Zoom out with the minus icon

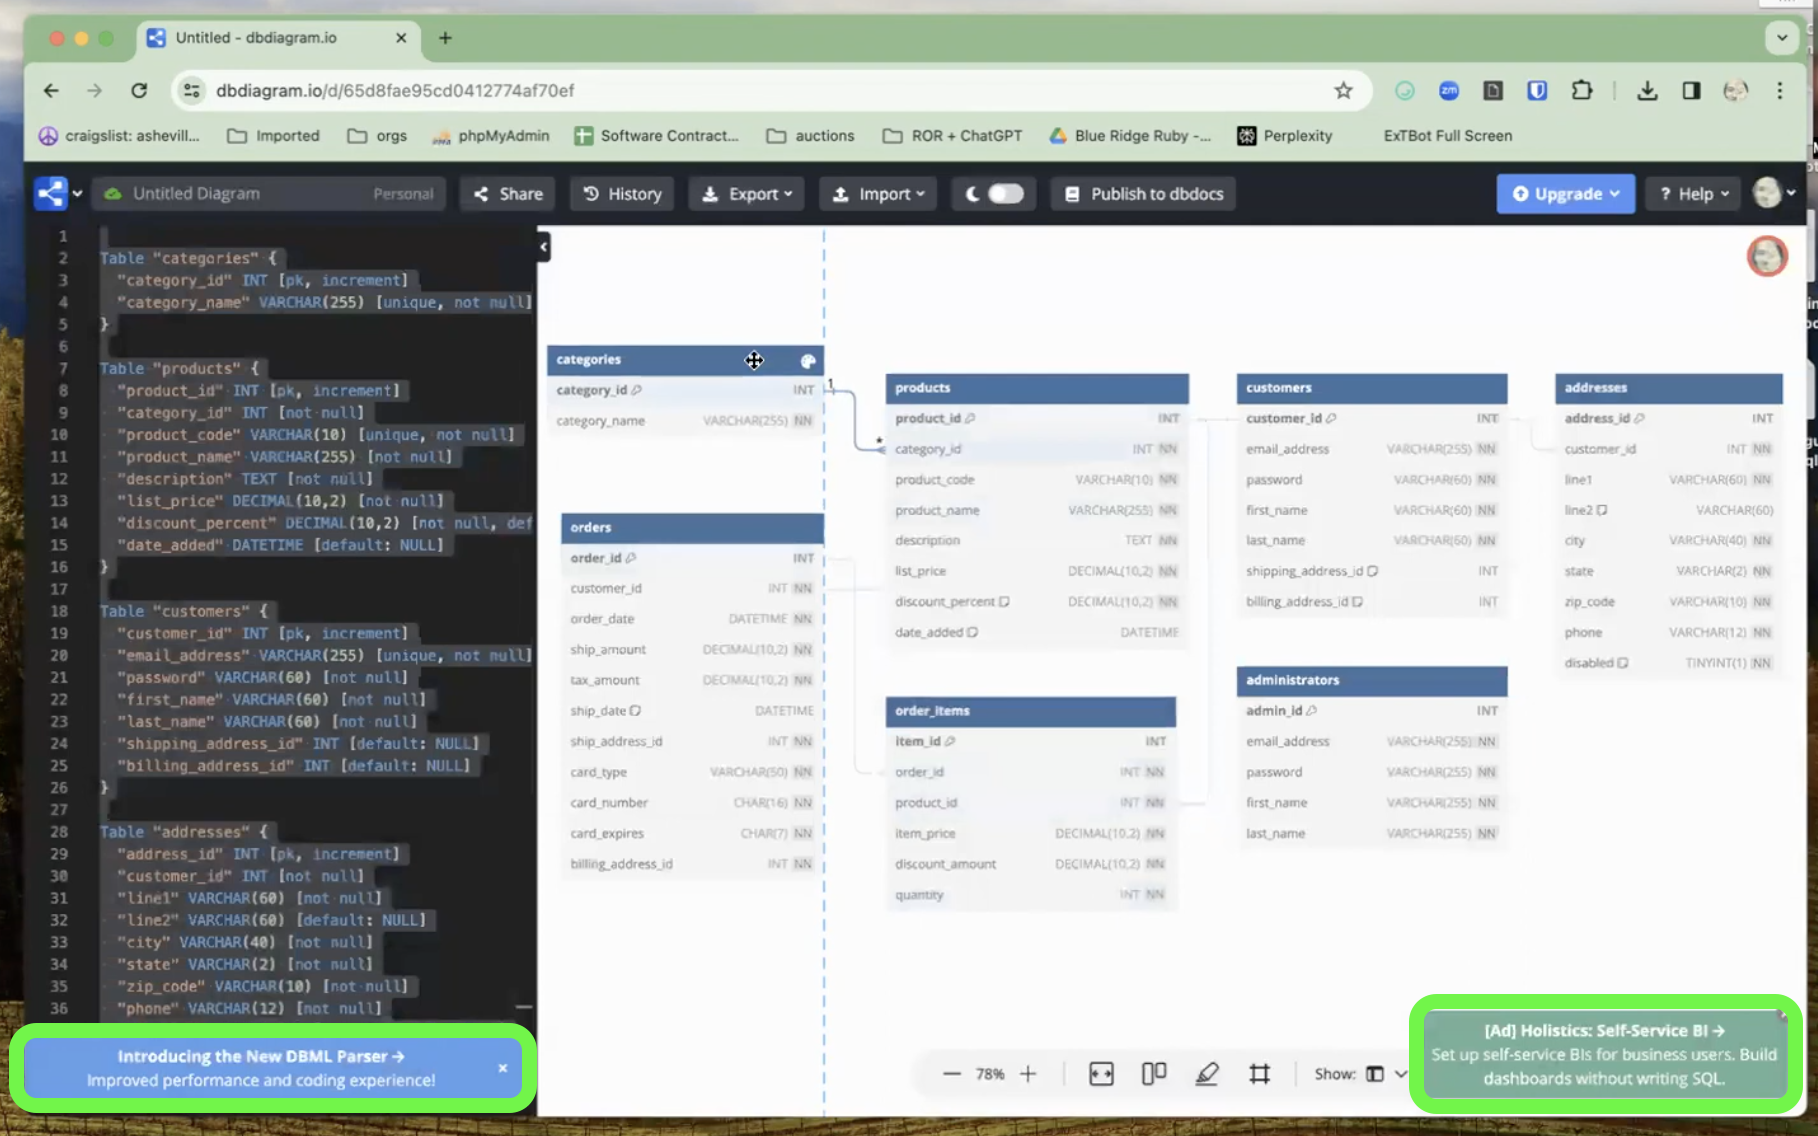[x=951, y=1074]
